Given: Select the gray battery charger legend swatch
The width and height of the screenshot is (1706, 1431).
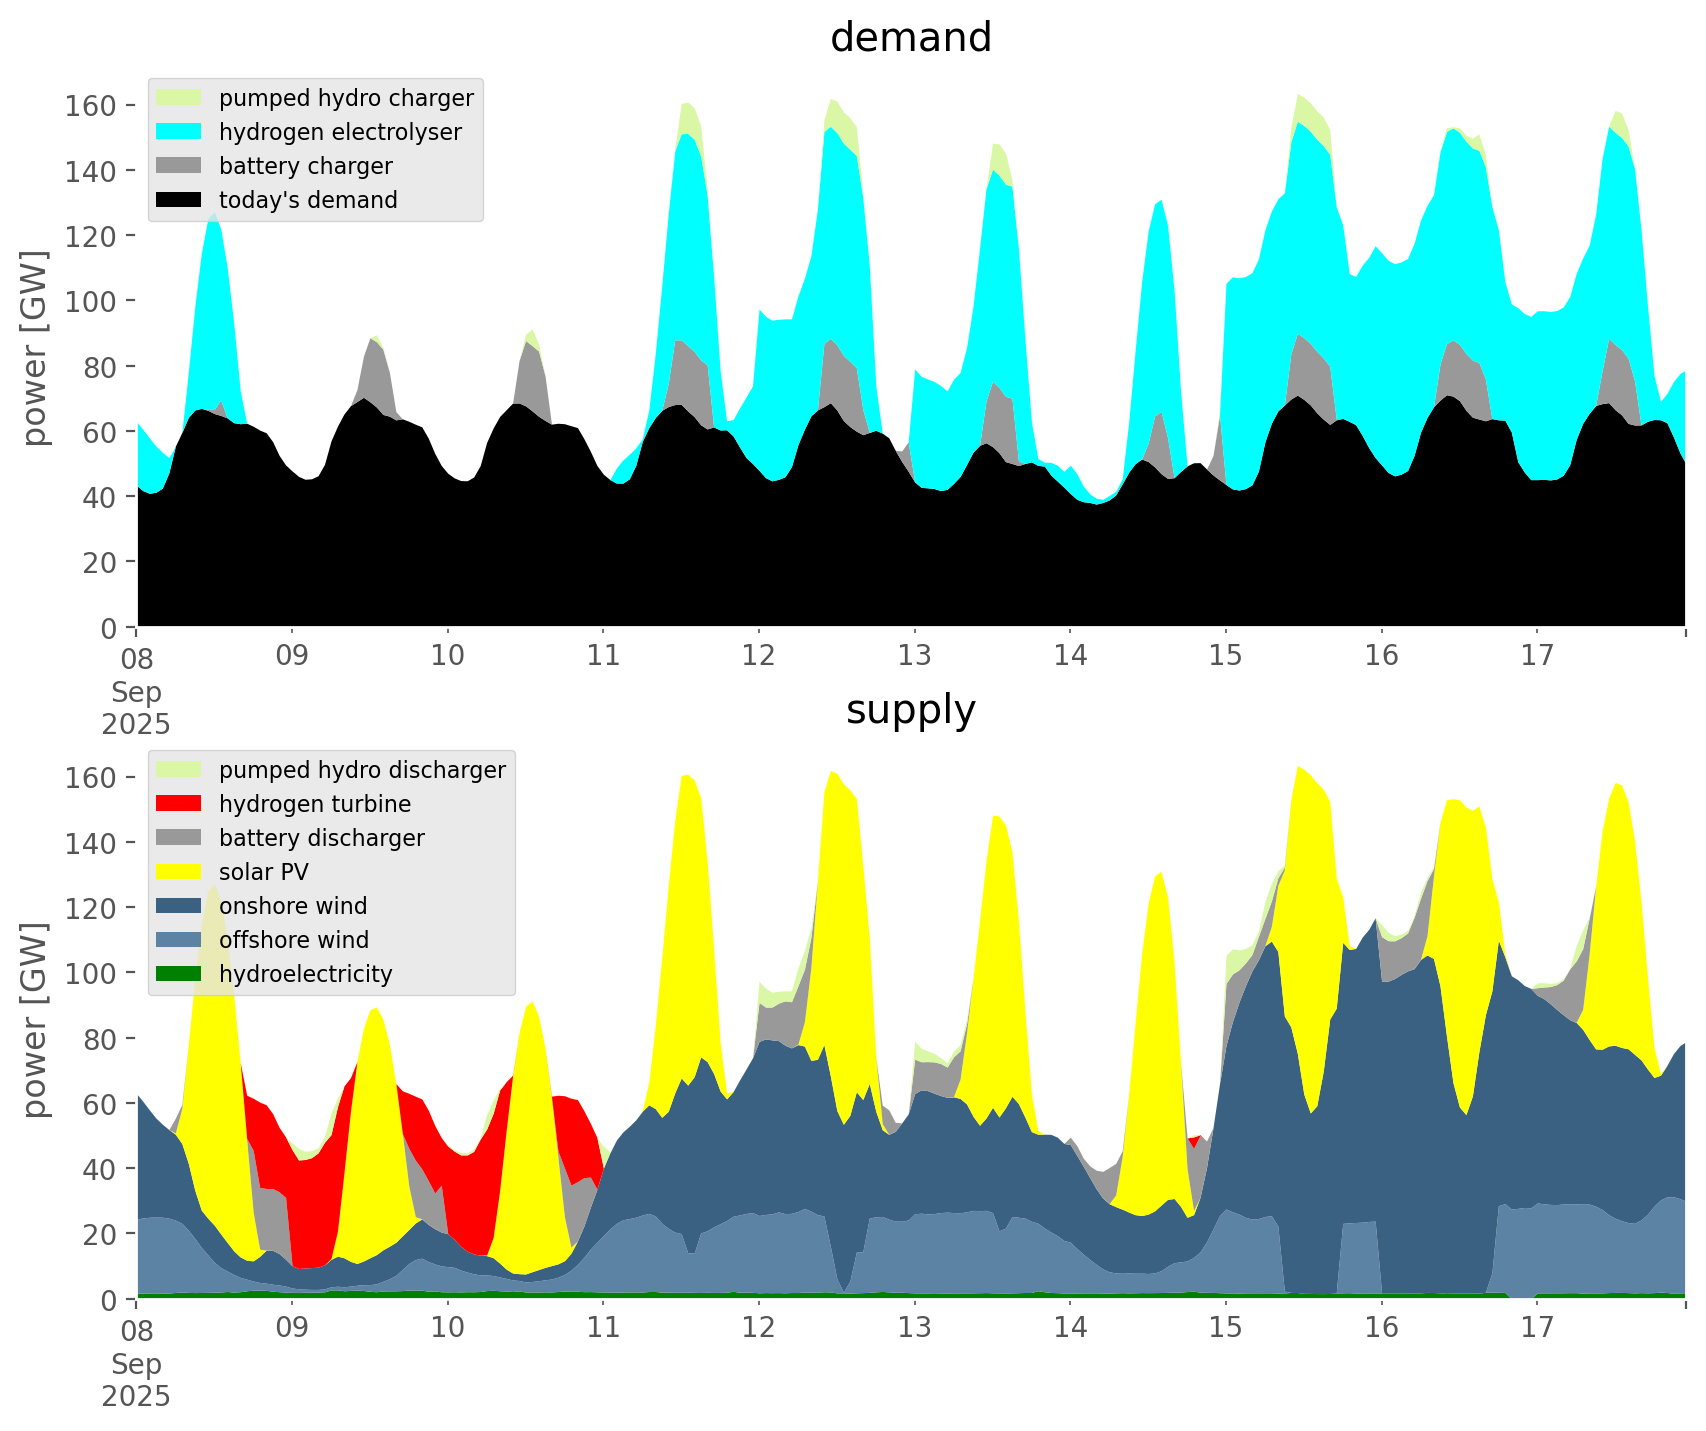Looking at the screenshot, I should 180,166.
